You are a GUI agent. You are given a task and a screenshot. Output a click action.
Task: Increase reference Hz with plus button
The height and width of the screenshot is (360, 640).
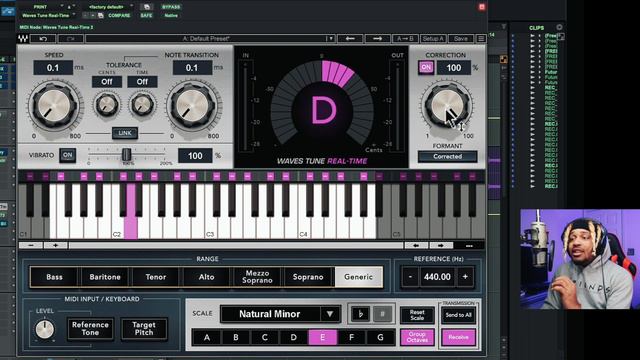click(465, 277)
